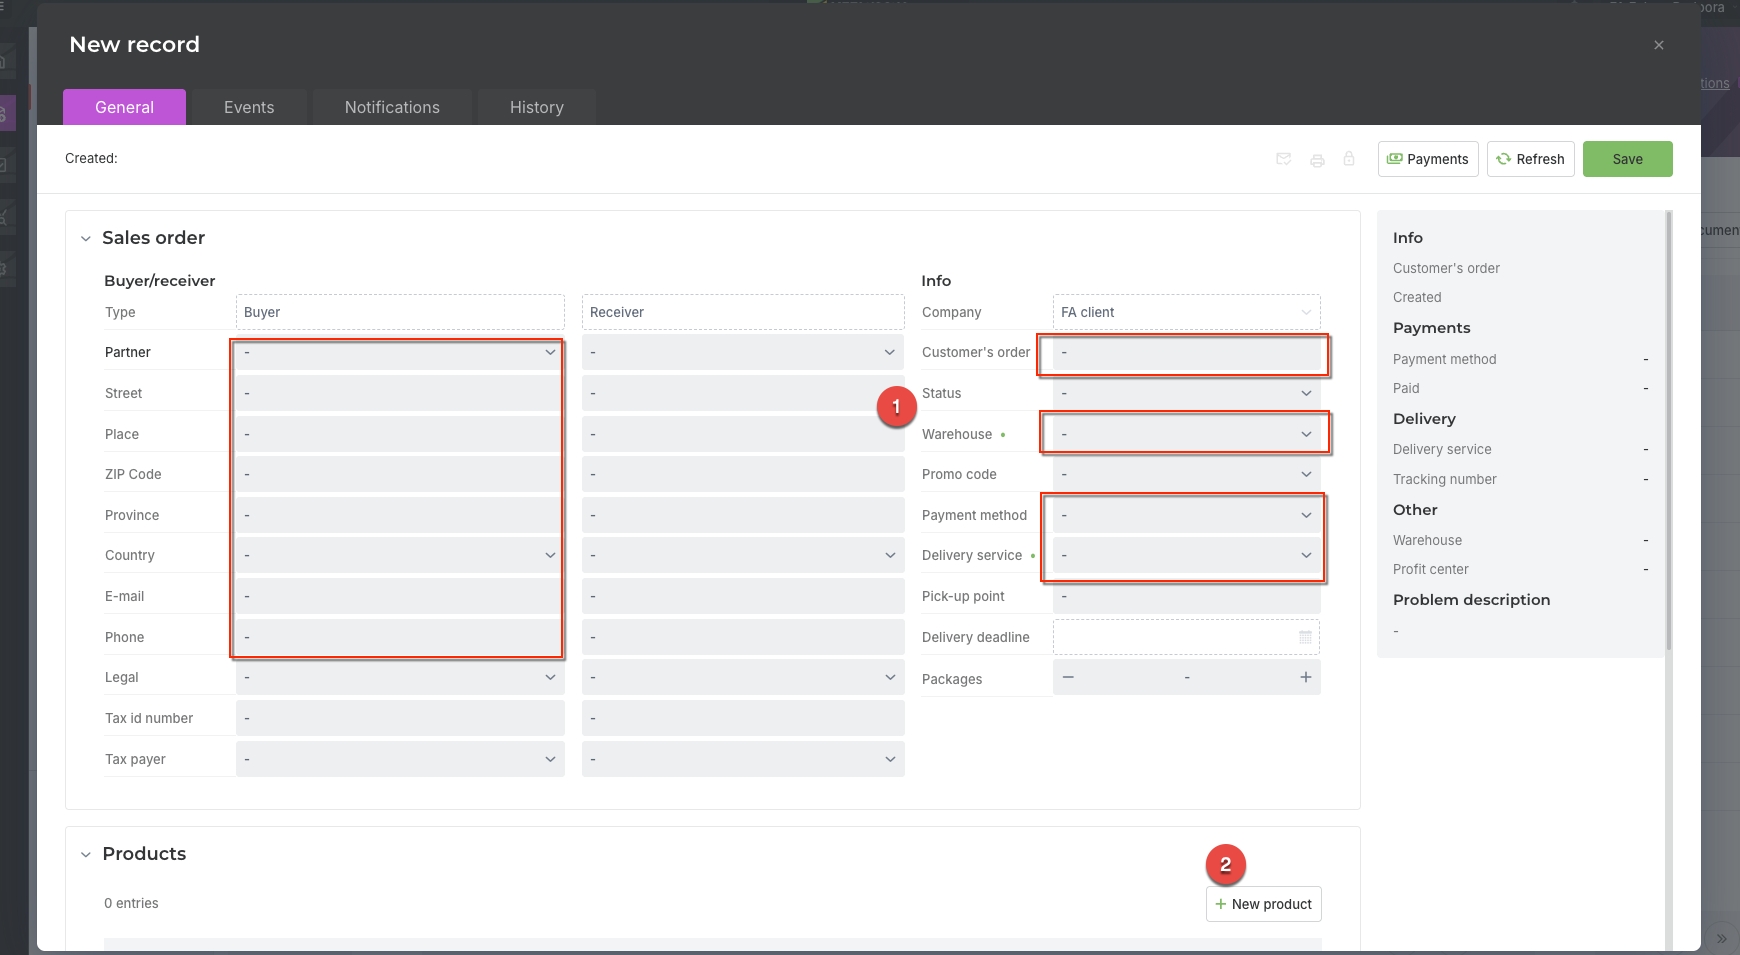Click 'Tracking number' in the side panel
Viewport: 1740px width, 955px height.
tap(1444, 479)
